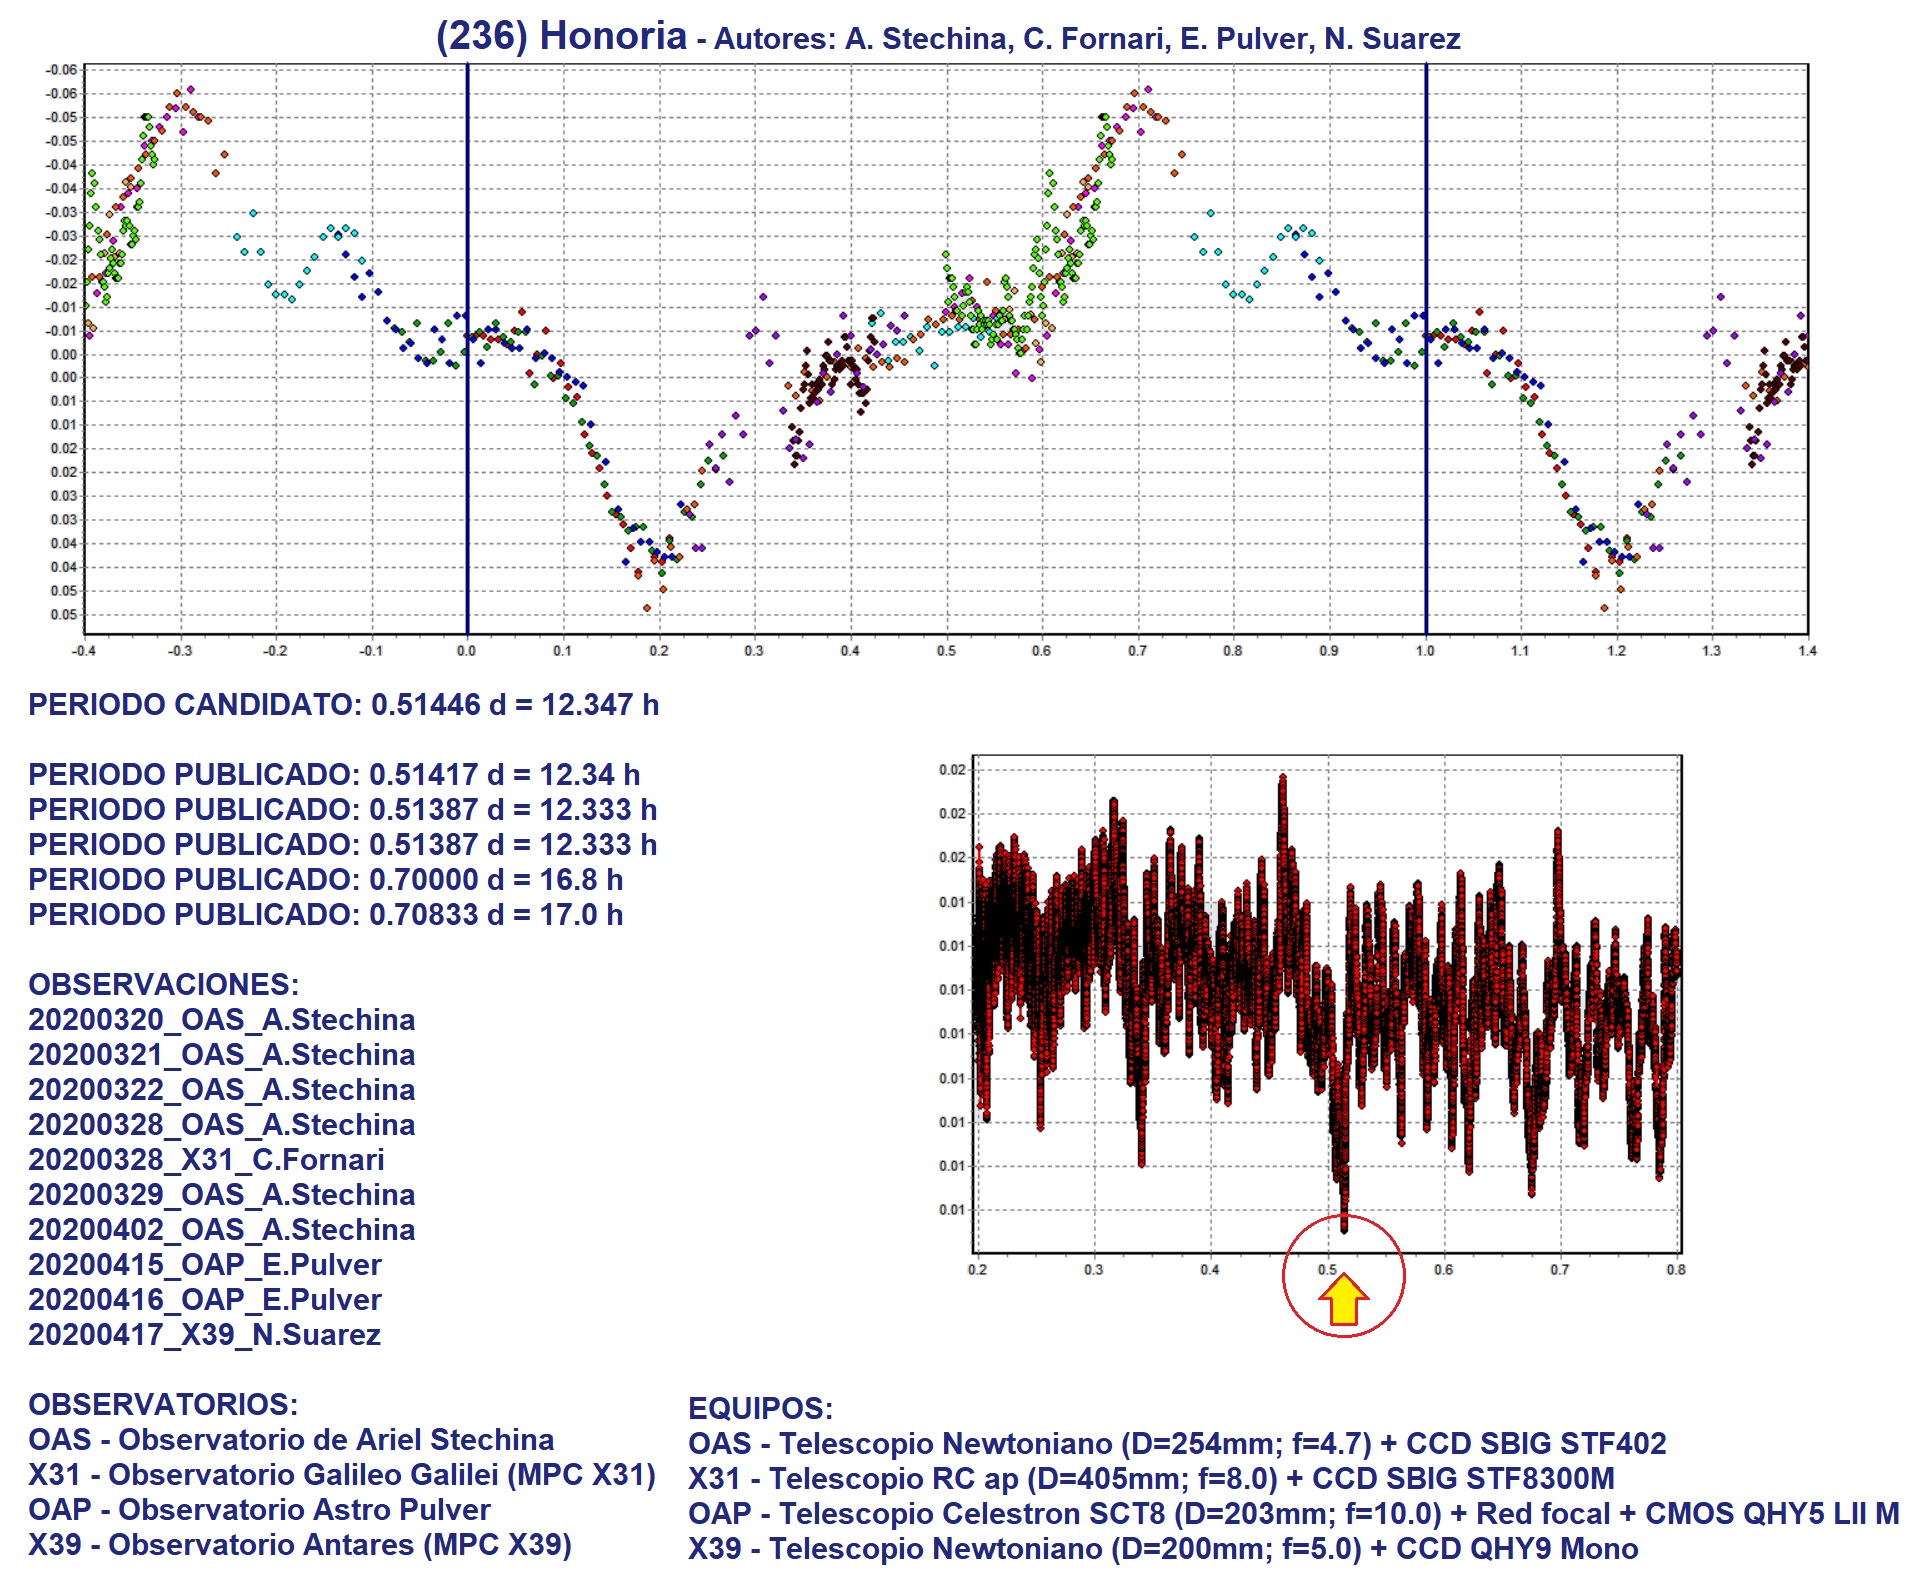This screenshot has width=1925, height=1585.
Task: Click "OAS - Observatorio de Ariel Stechina"
Action: 291,1440
